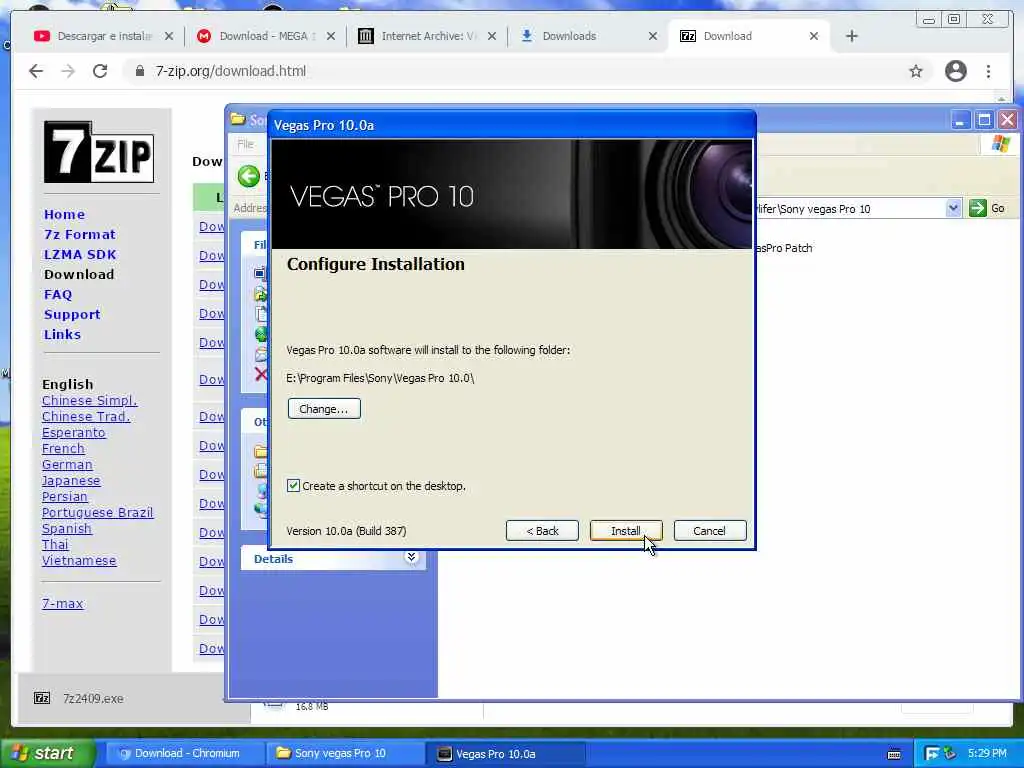Close the Internet Archive tab

click(492, 36)
